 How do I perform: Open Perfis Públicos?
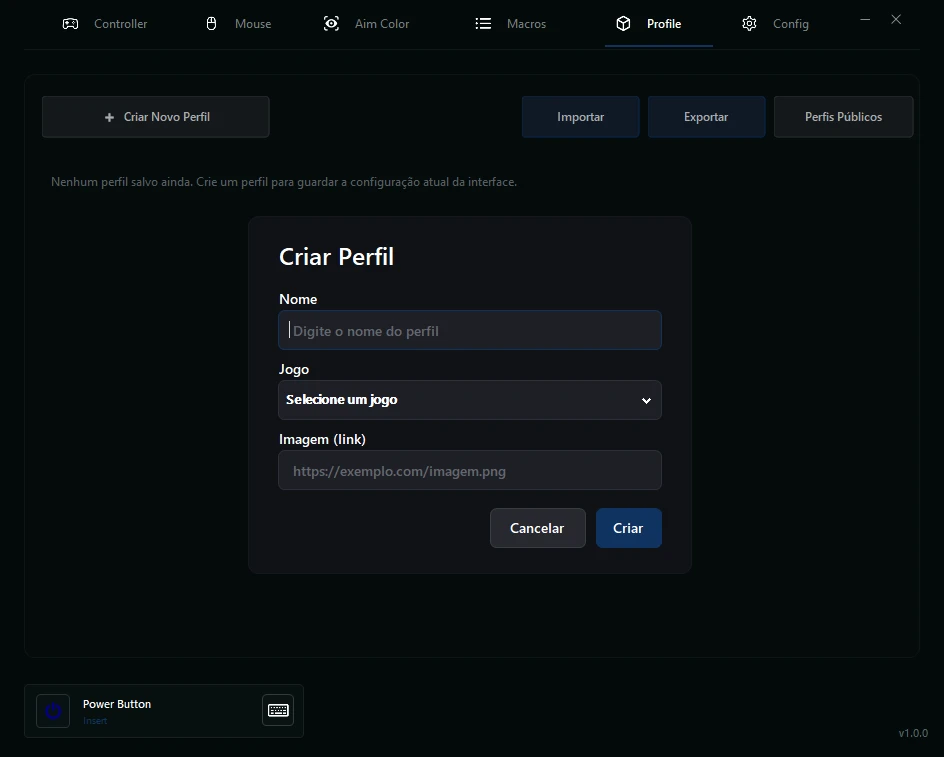[843, 117]
